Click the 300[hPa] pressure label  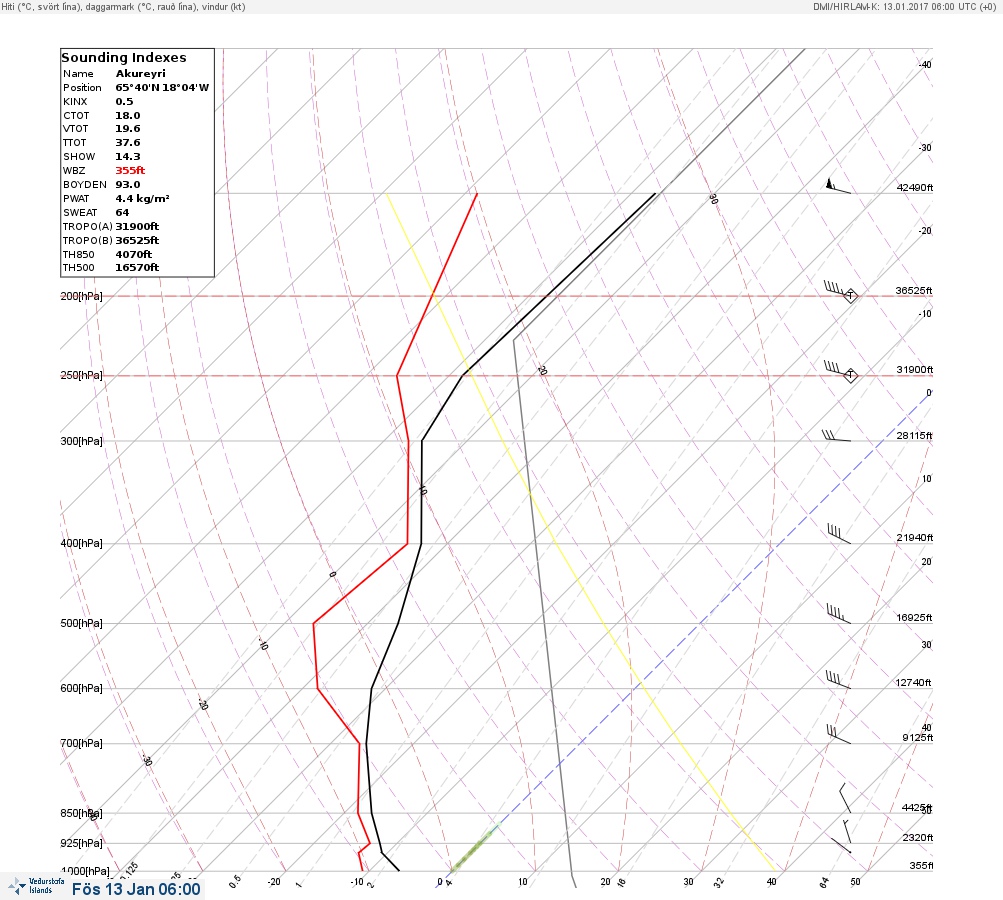point(81,441)
